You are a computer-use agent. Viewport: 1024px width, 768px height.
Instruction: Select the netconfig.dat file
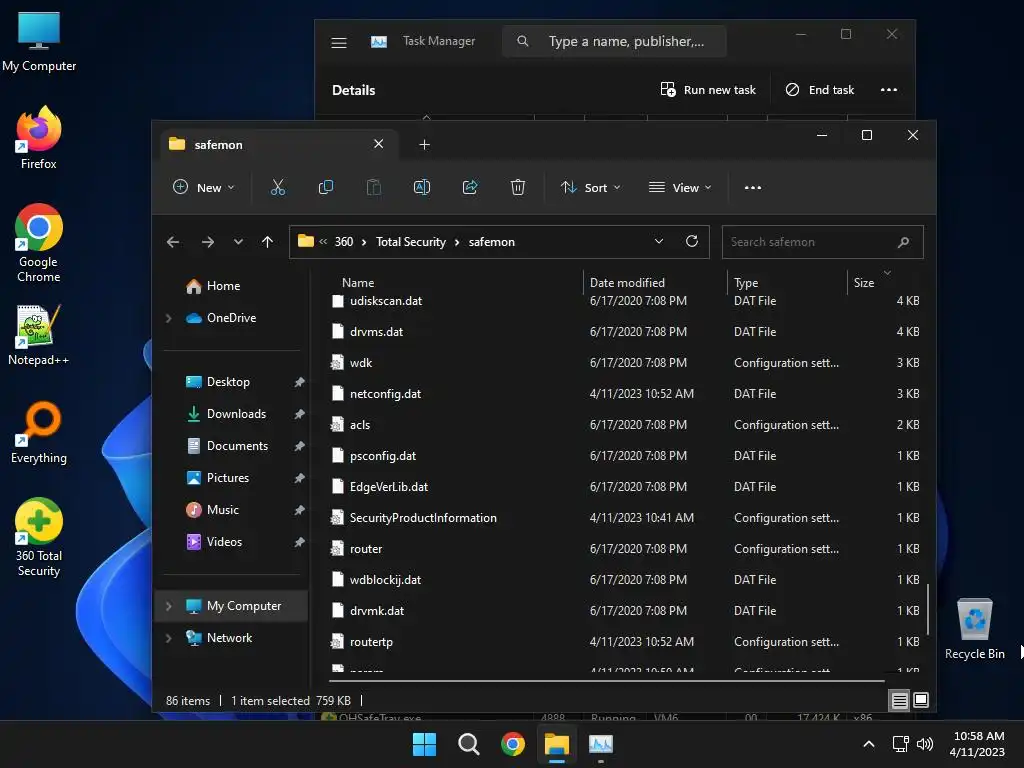point(386,394)
